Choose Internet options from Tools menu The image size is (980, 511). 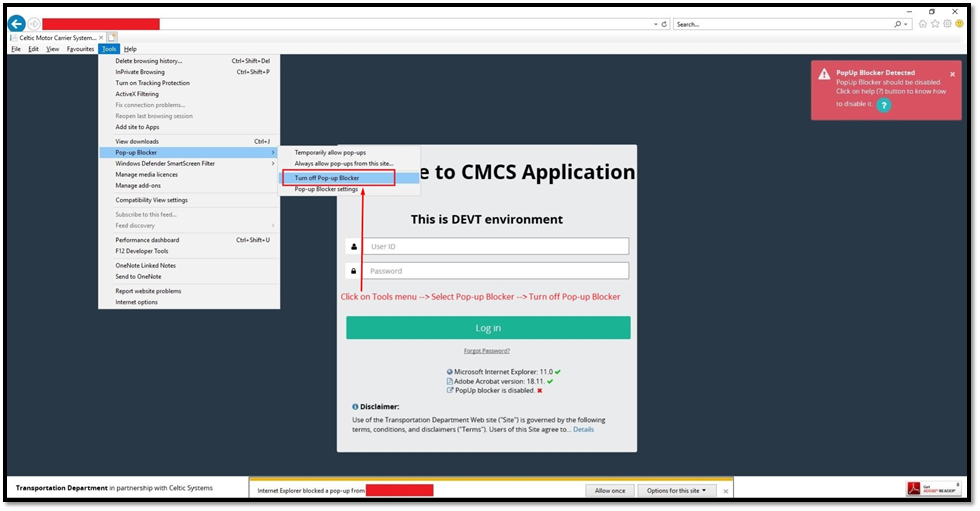tap(136, 301)
